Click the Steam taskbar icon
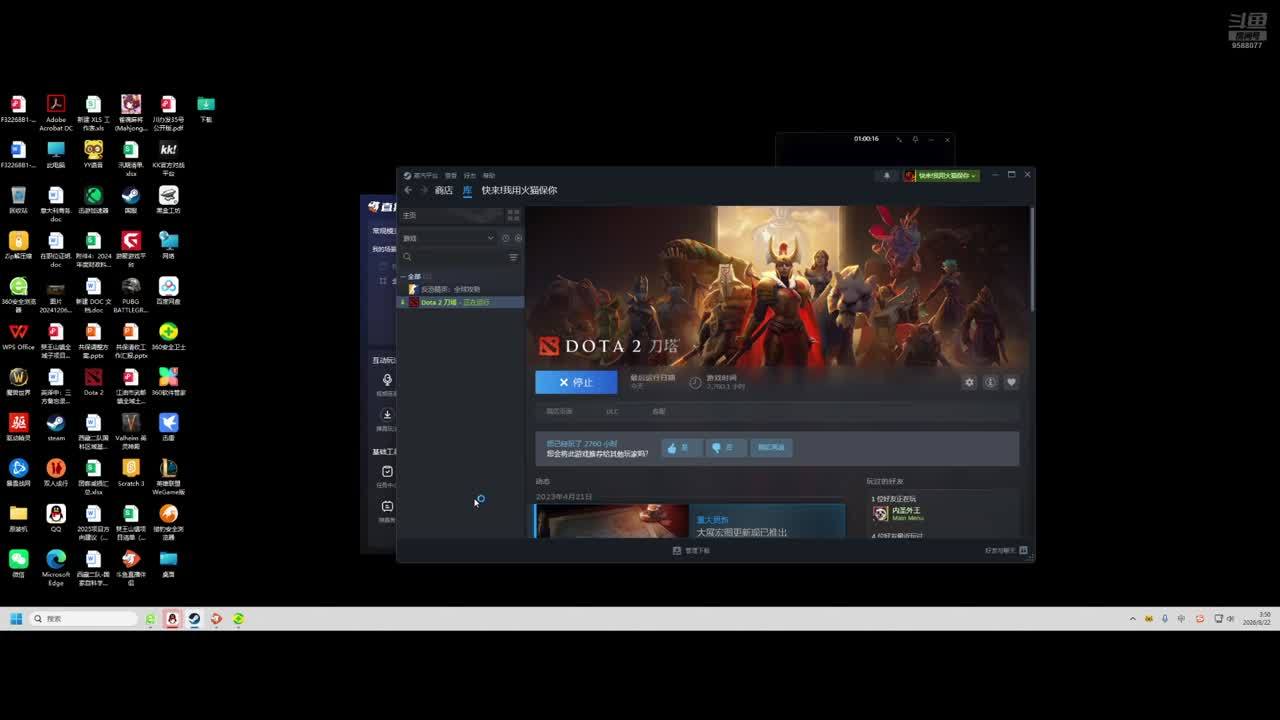This screenshot has height=720, width=1280. coord(194,619)
